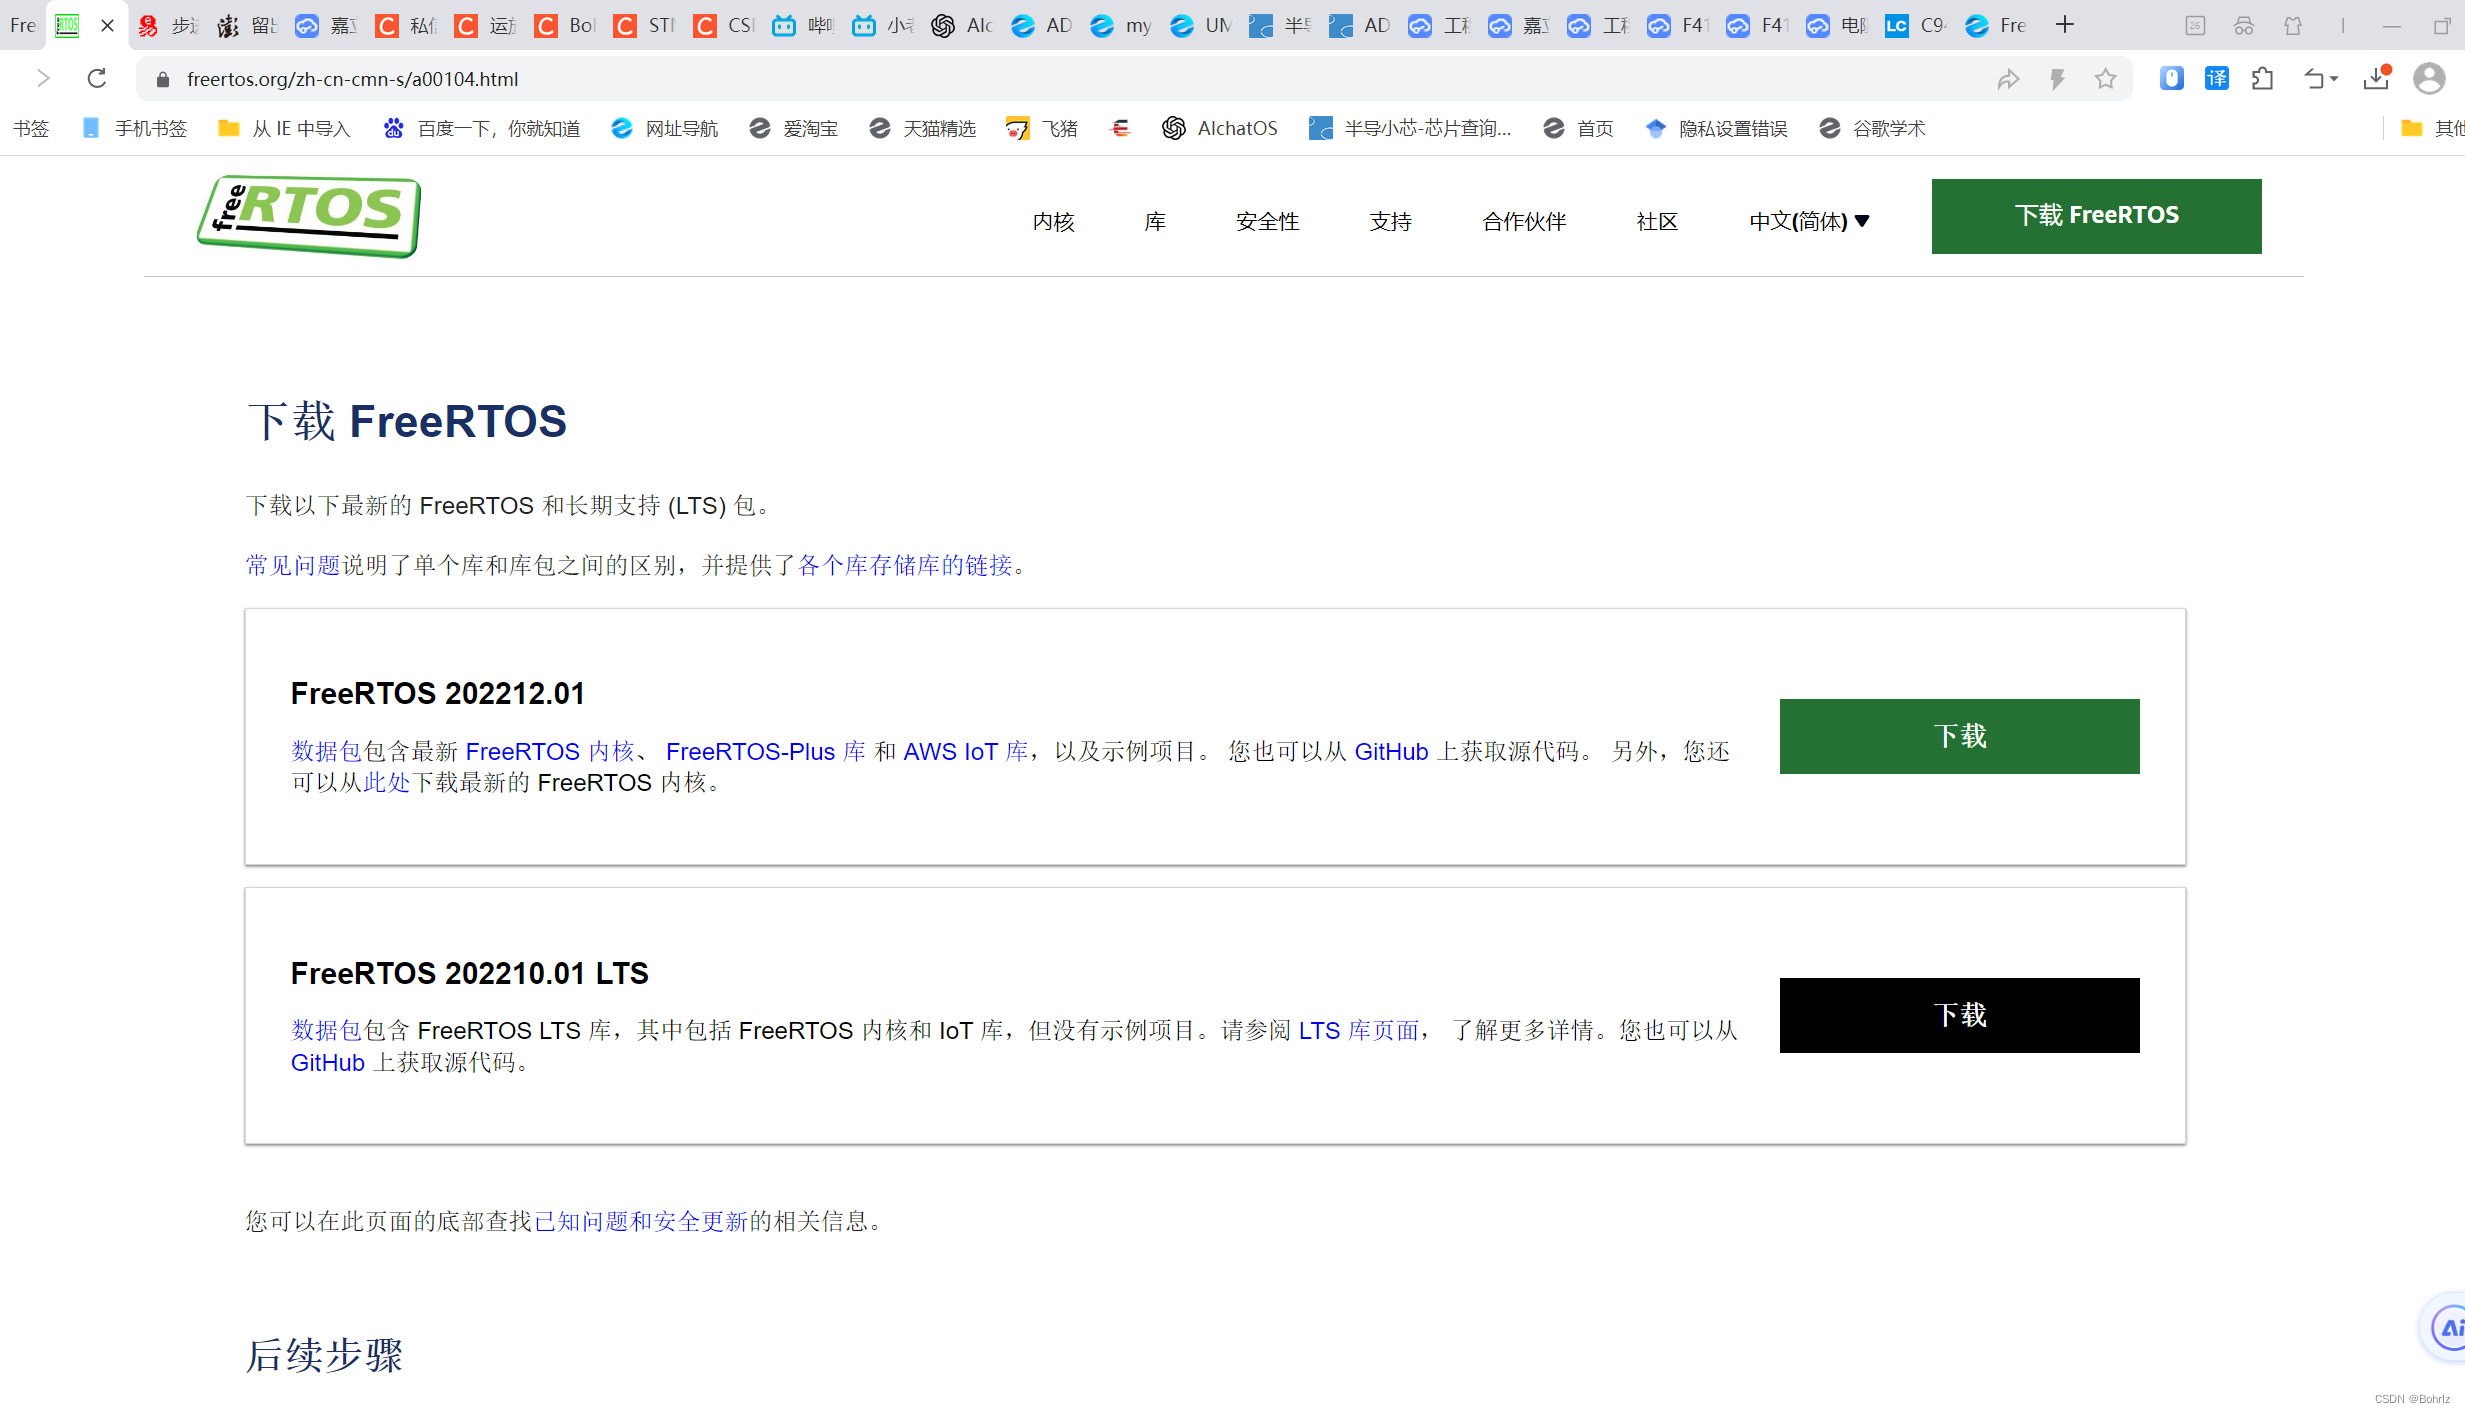
Task: Open the downloads icon with red badge
Action: point(2377,78)
